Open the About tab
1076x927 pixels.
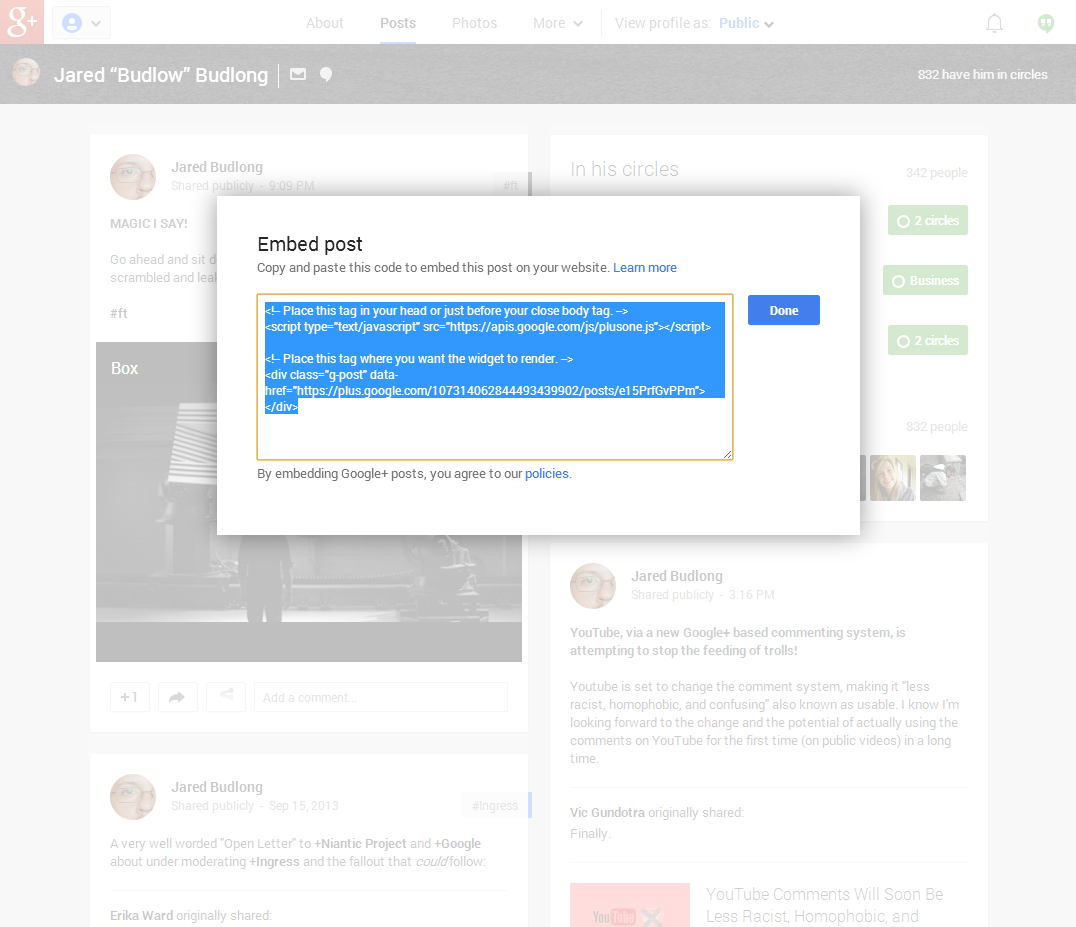point(325,23)
